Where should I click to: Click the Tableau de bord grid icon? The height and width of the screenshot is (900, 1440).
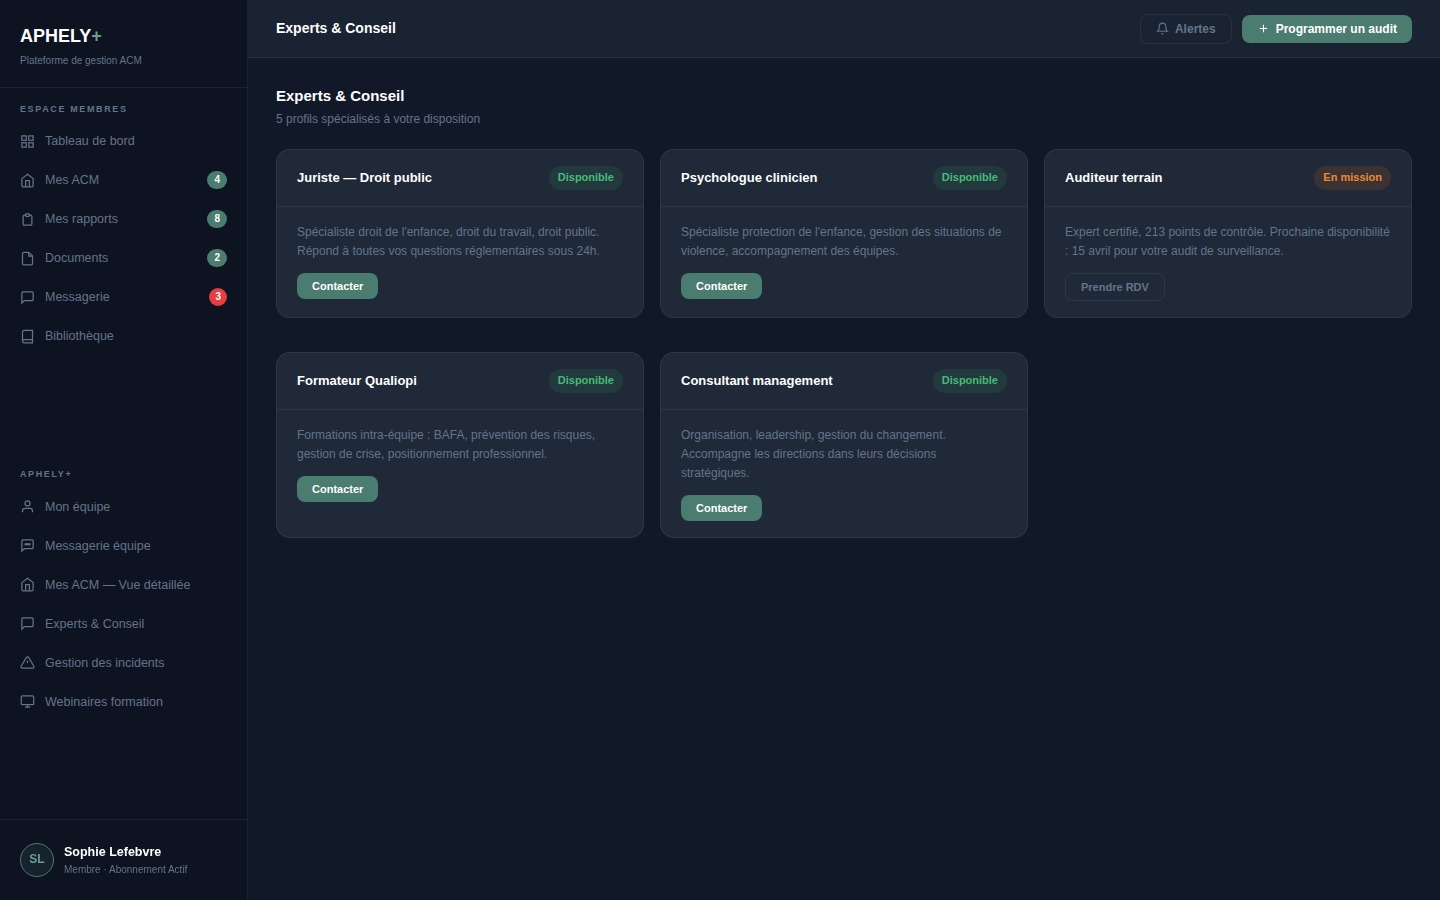pyautogui.click(x=28, y=141)
